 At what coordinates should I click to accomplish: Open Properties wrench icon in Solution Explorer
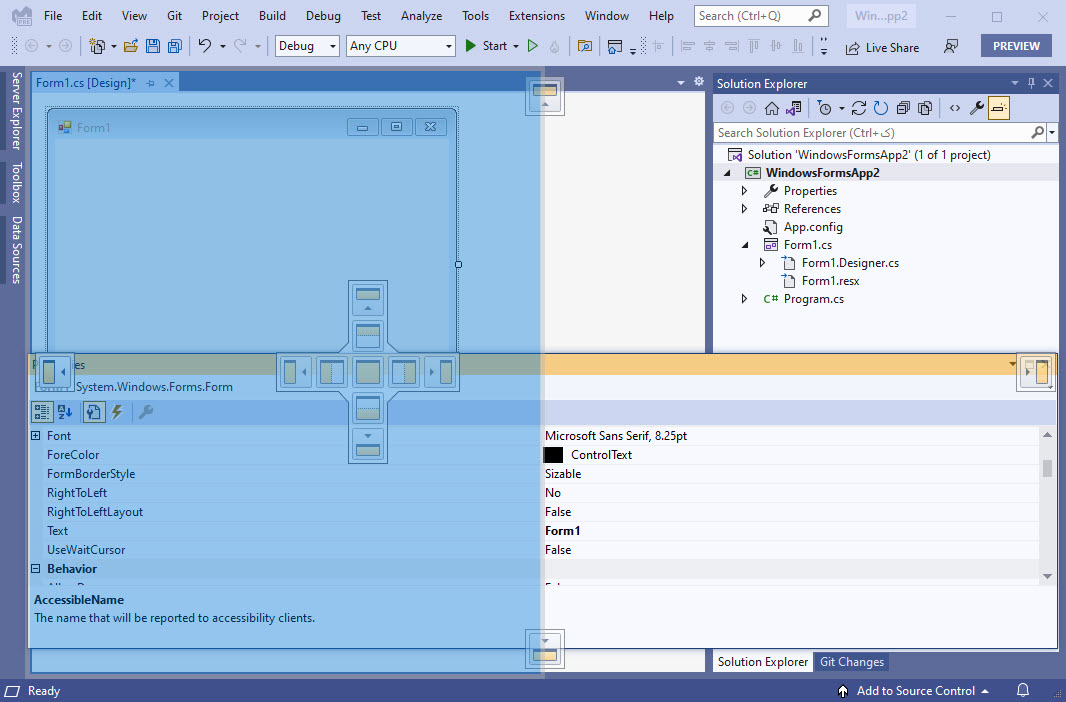pos(977,108)
